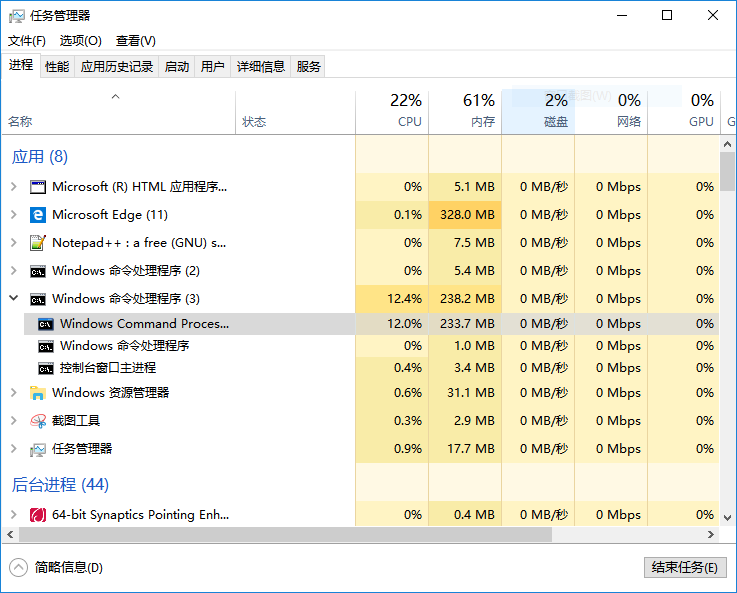This screenshot has width=737, height=593.
Task: Expand the Microsoft (R) HTML 应用程序 row
Action: point(14,187)
